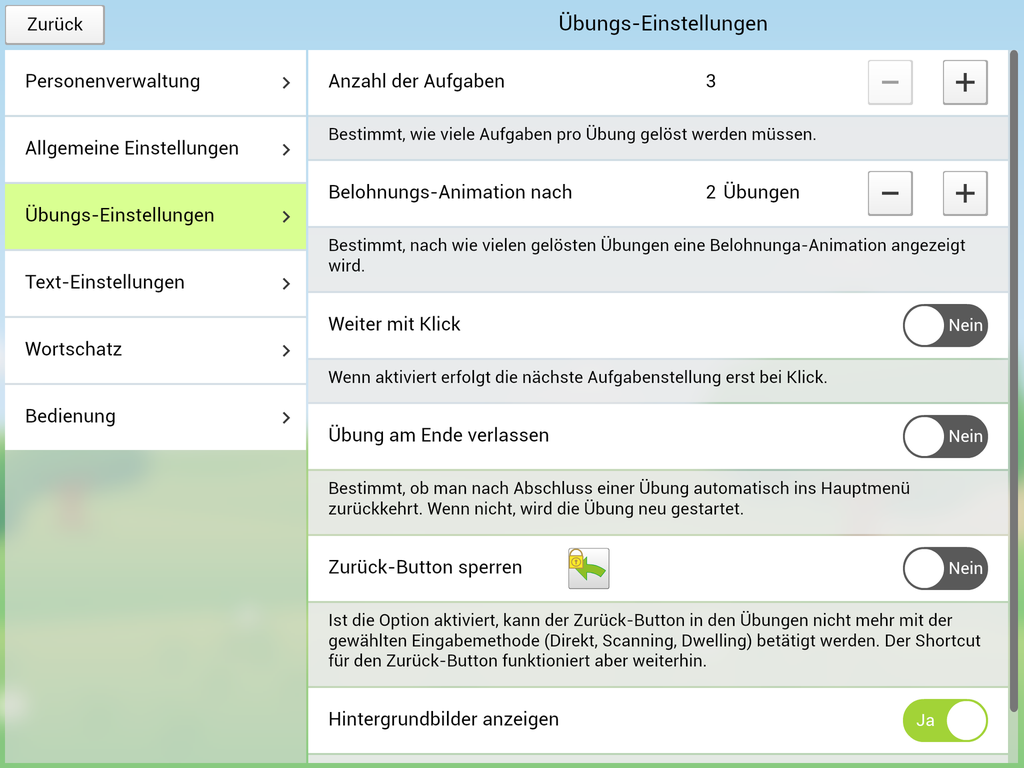Decrease Belohnungs-Animation count with minus
The width and height of the screenshot is (1024, 768).
889,193
